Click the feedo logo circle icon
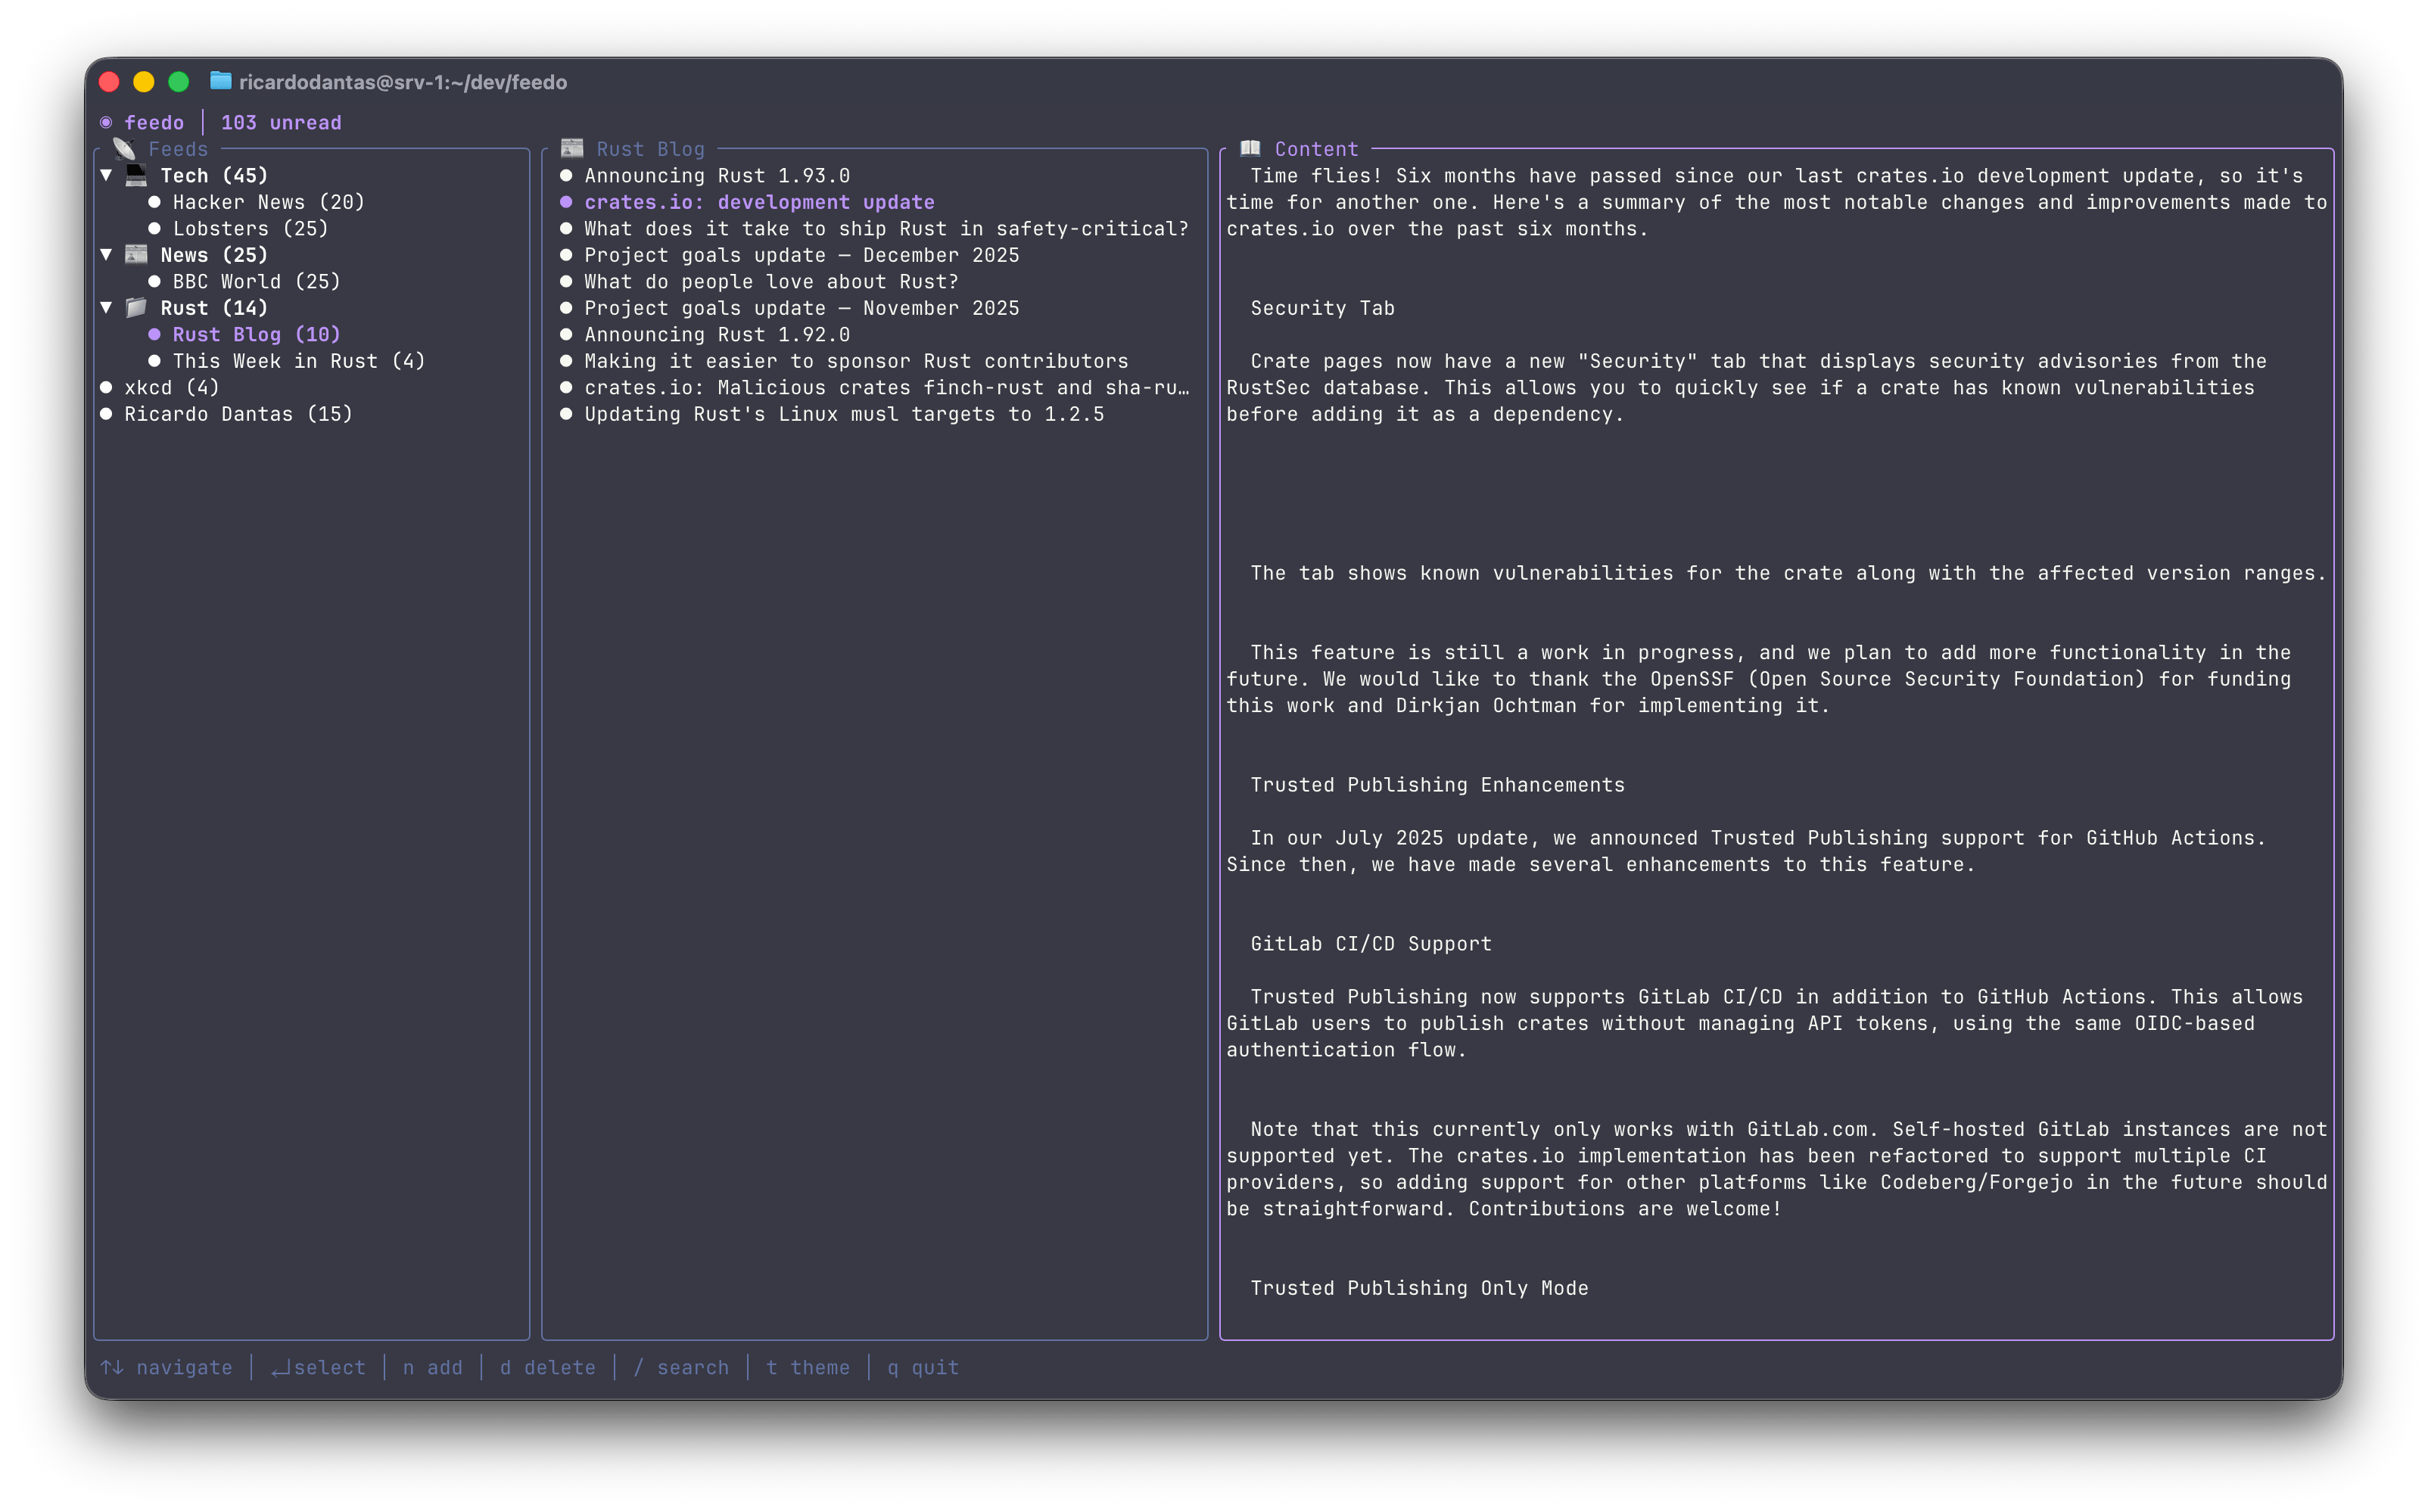2428x1512 pixels. coord(106,122)
